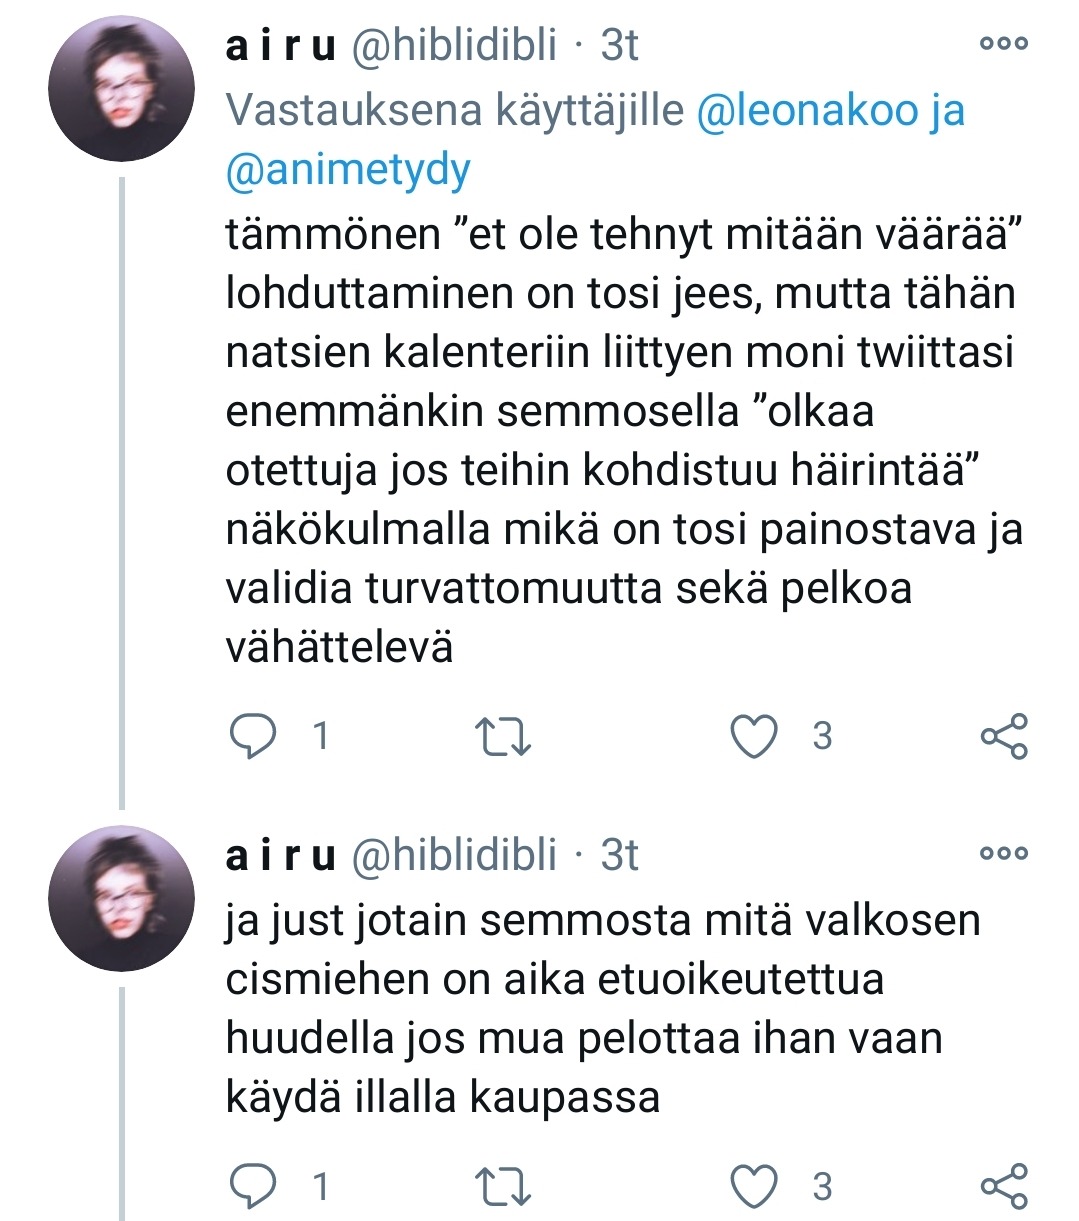Reply to the second tweet about cismiehen
The height and width of the screenshot is (1221, 1079).
[x=254, y=1187]
